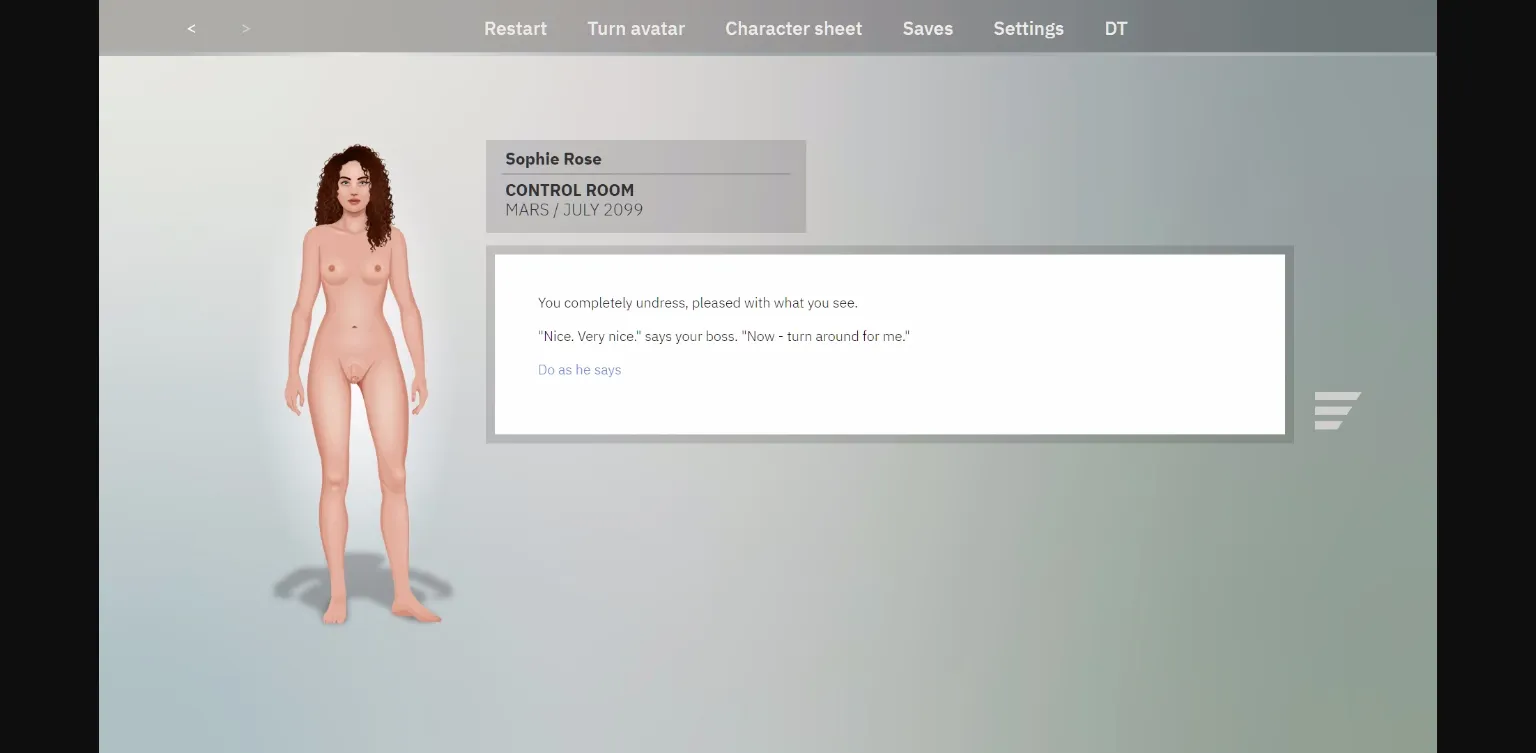The height and width of the screenshot is (753, 1536).
Task: Click Restart in the top bar
Action: click(x=515, y=29)
